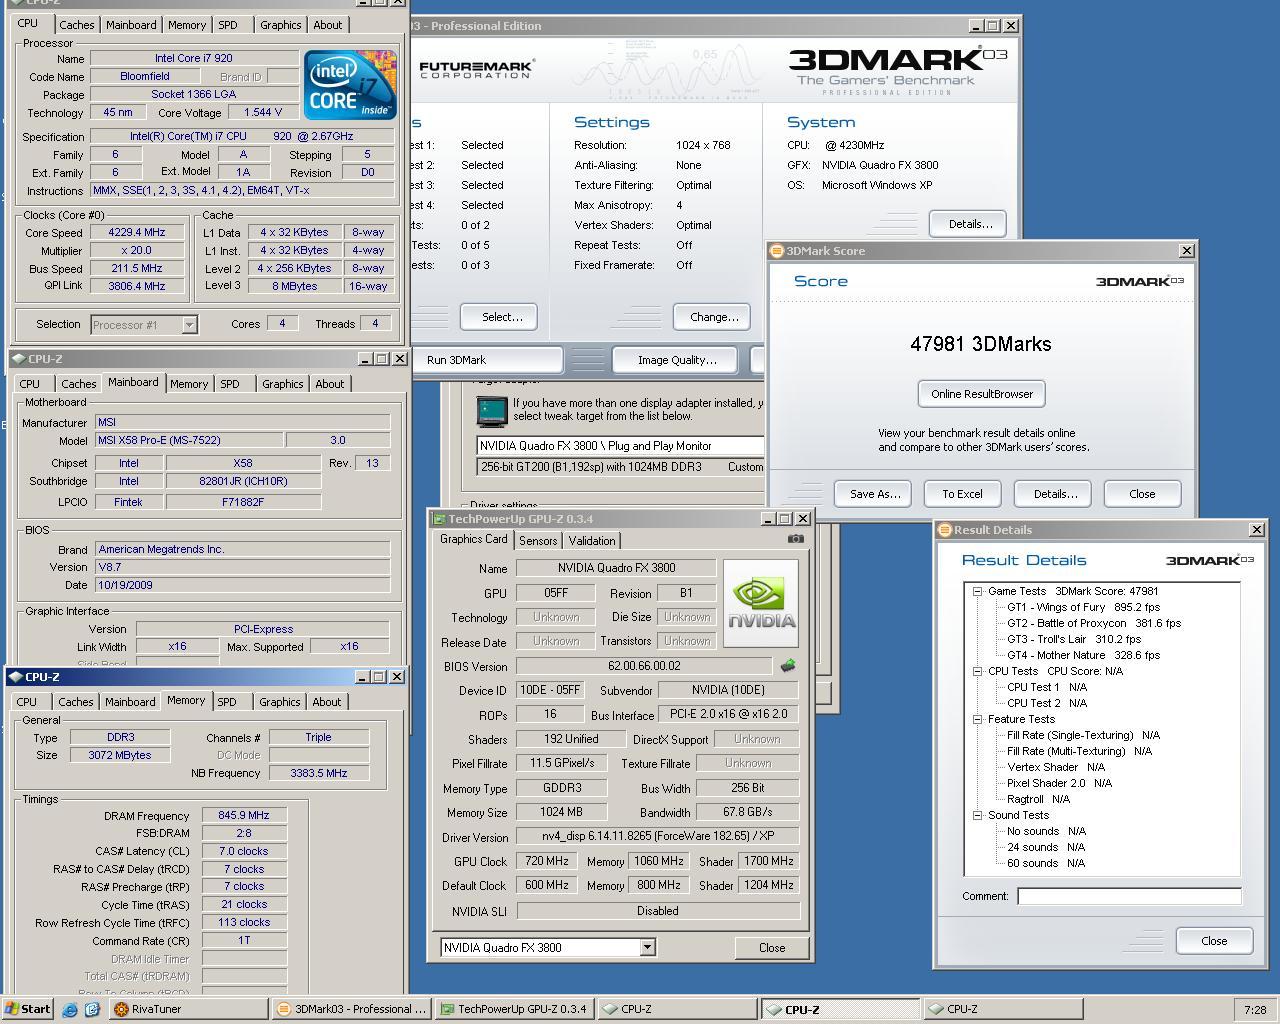Viewport: 1280px width, 1024px height.
Task: Open SPD tab in the top CPU-Z window
Action: 228,25
